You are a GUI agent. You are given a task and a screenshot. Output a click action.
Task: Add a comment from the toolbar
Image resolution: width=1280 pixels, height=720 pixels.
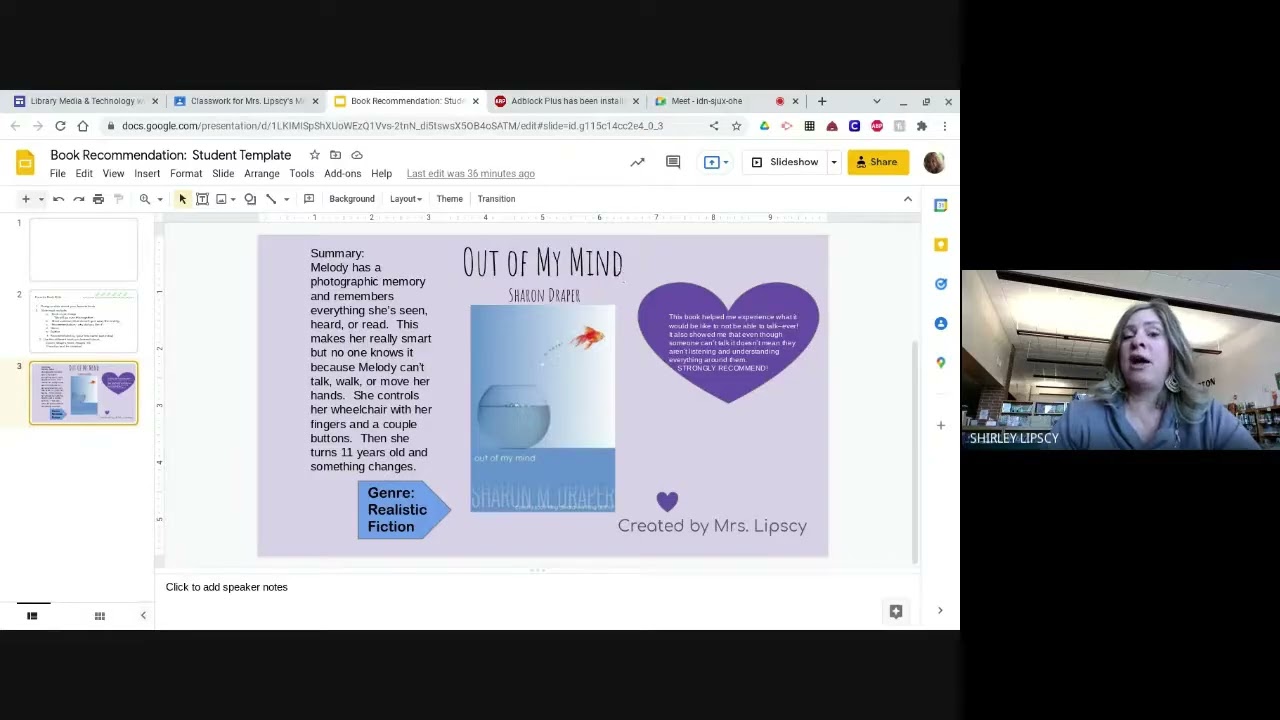coord(309,199)
